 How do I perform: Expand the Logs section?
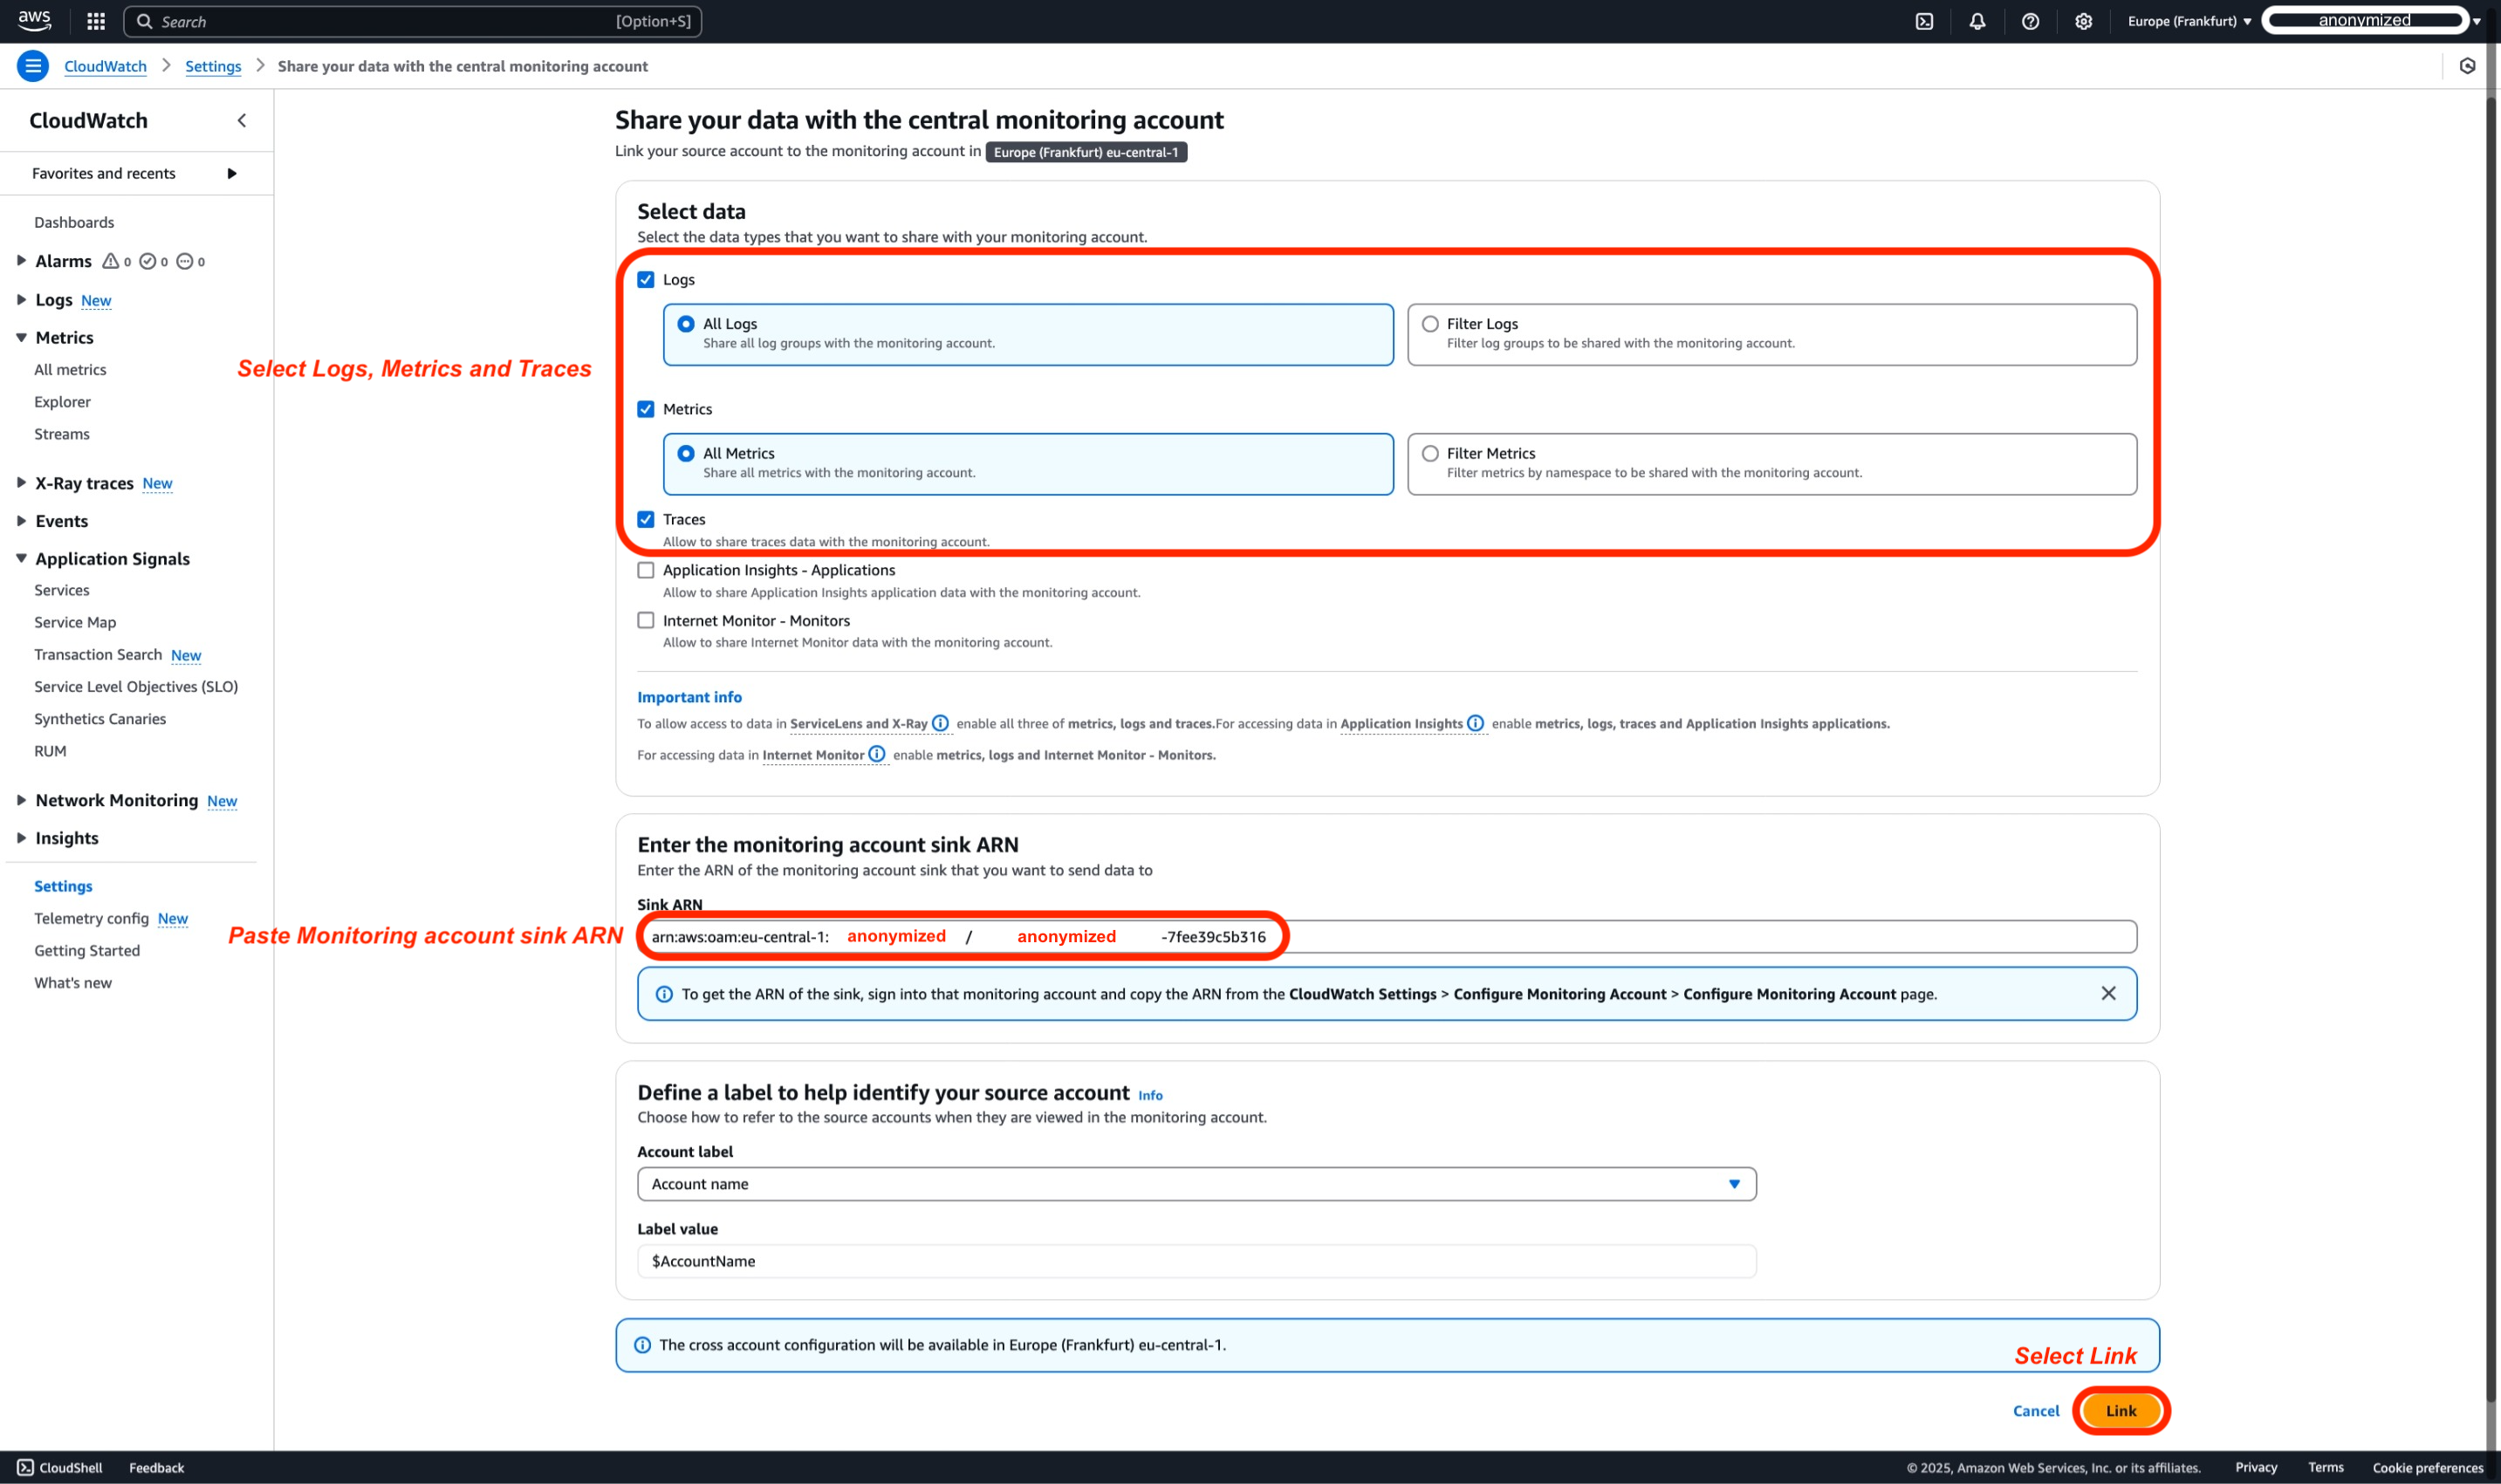click(x=21, y=299)
